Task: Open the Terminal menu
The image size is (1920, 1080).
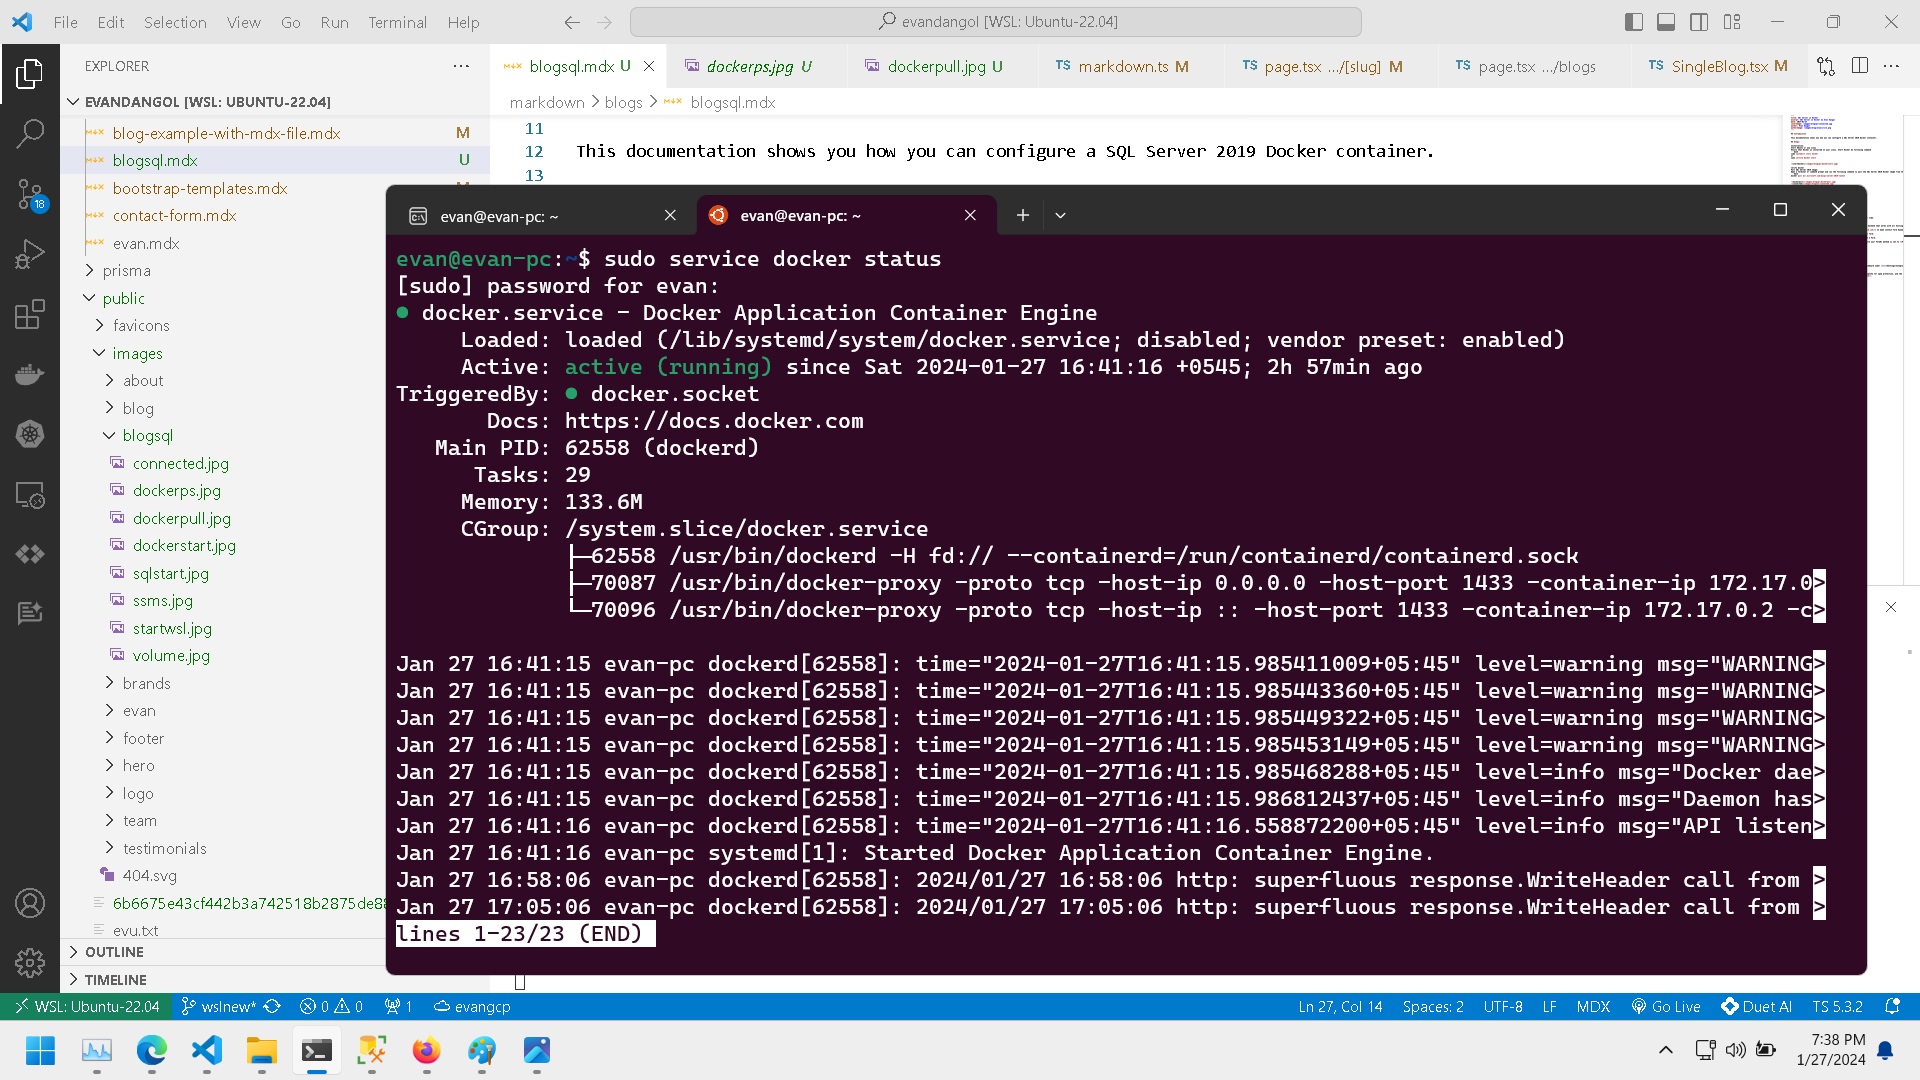Action: click(x=397, y=22)
